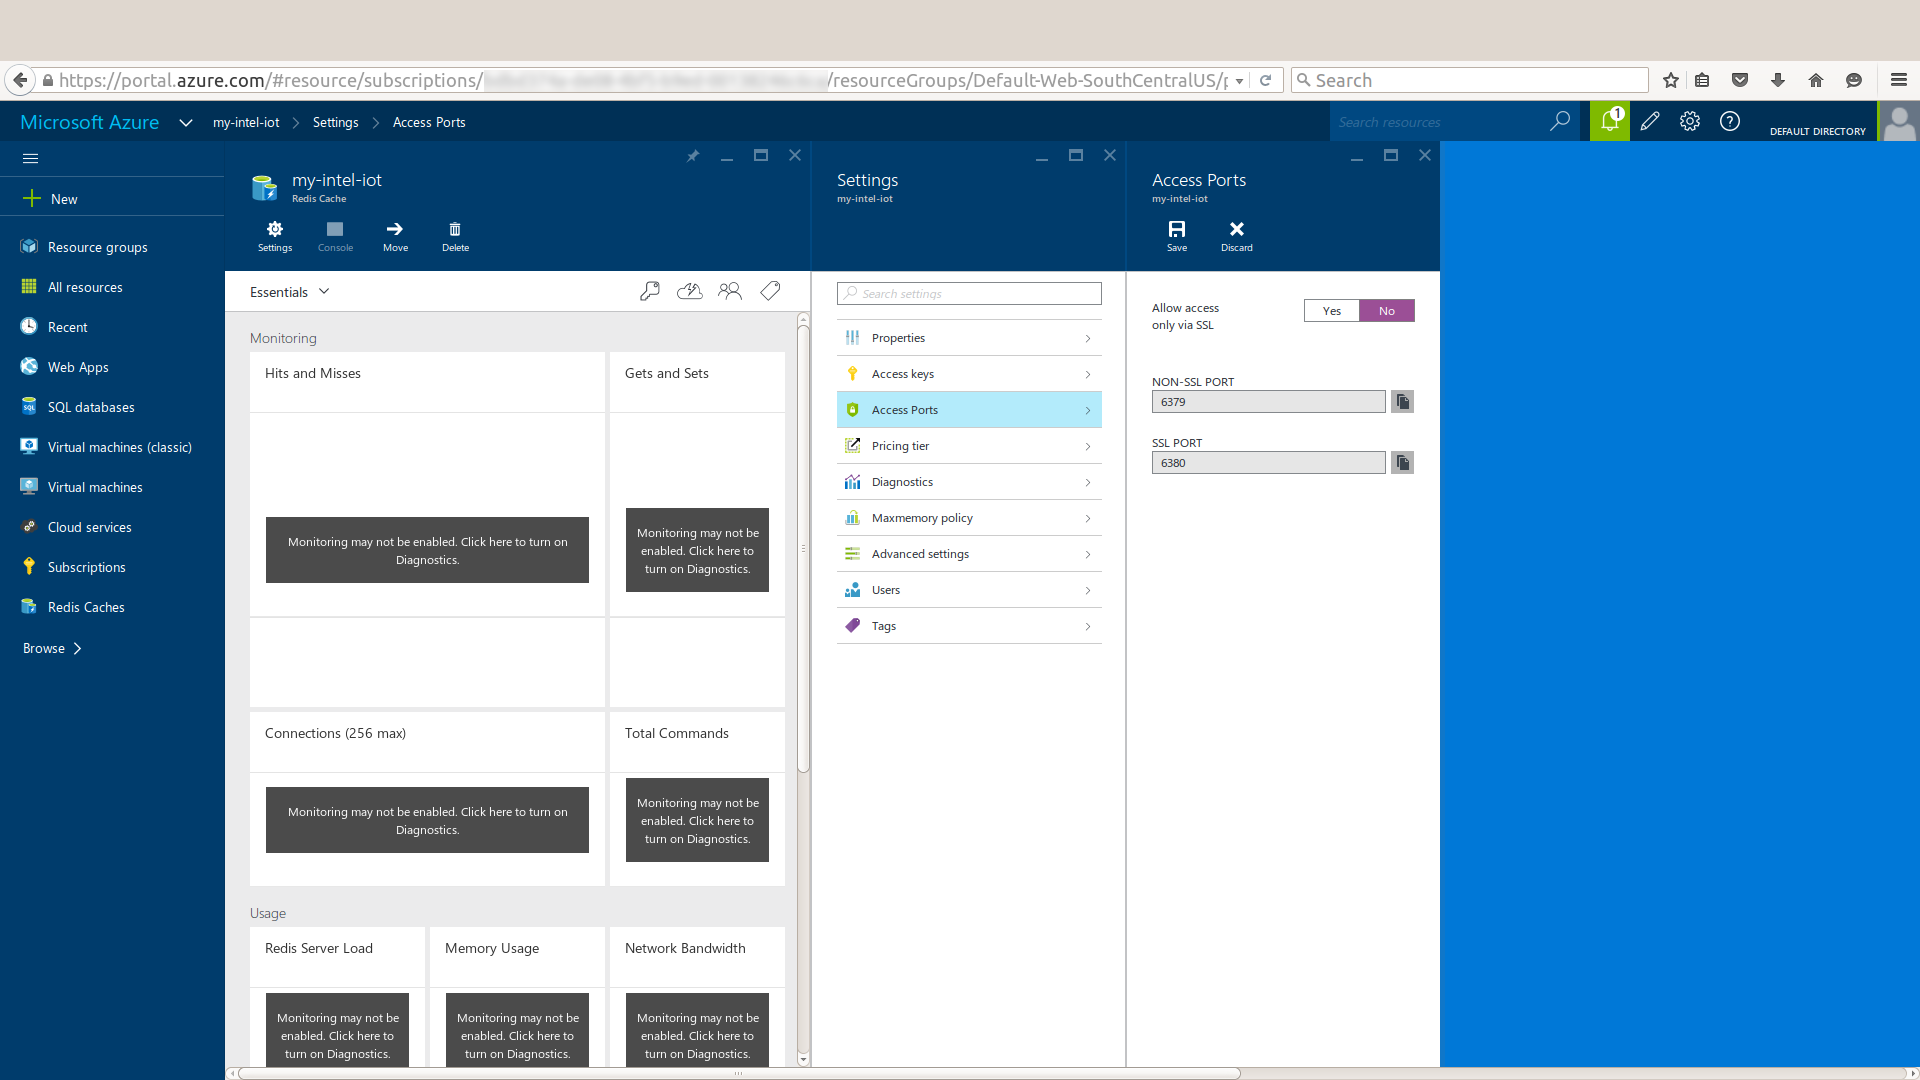
Task: Click the keys icon in Essentials bar
Action: (x=650, y=291)
